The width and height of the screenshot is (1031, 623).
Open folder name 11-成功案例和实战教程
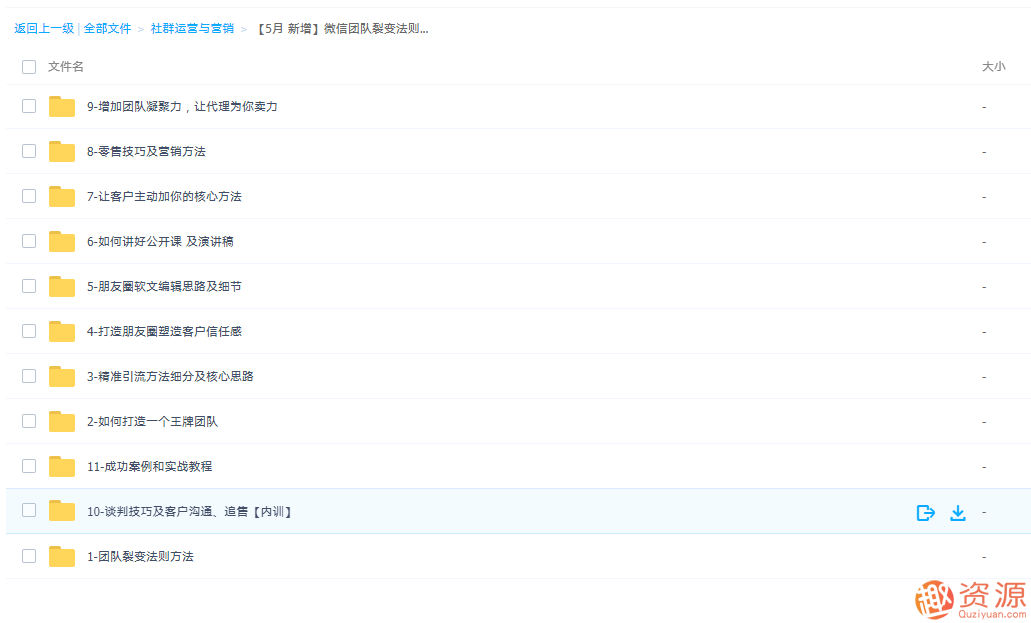point(149,466)
